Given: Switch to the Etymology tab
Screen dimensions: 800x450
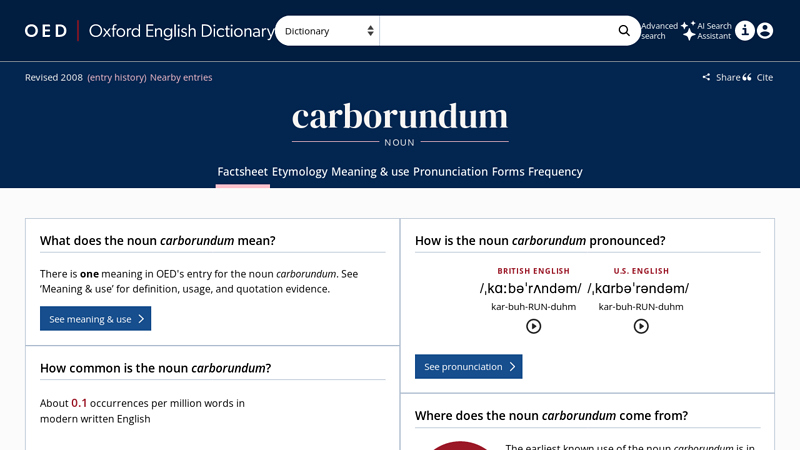Looking at the screenshot, I should 299,171.
